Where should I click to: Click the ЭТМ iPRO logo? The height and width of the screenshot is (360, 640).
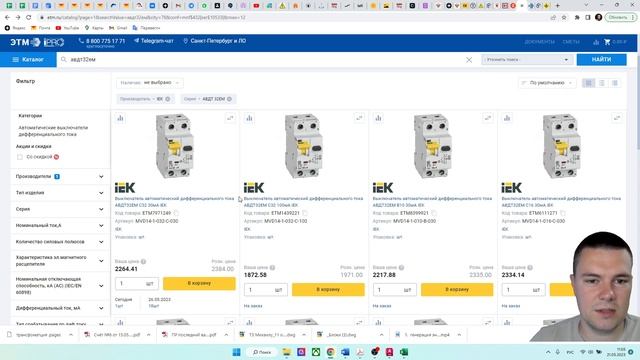(37, 42)
